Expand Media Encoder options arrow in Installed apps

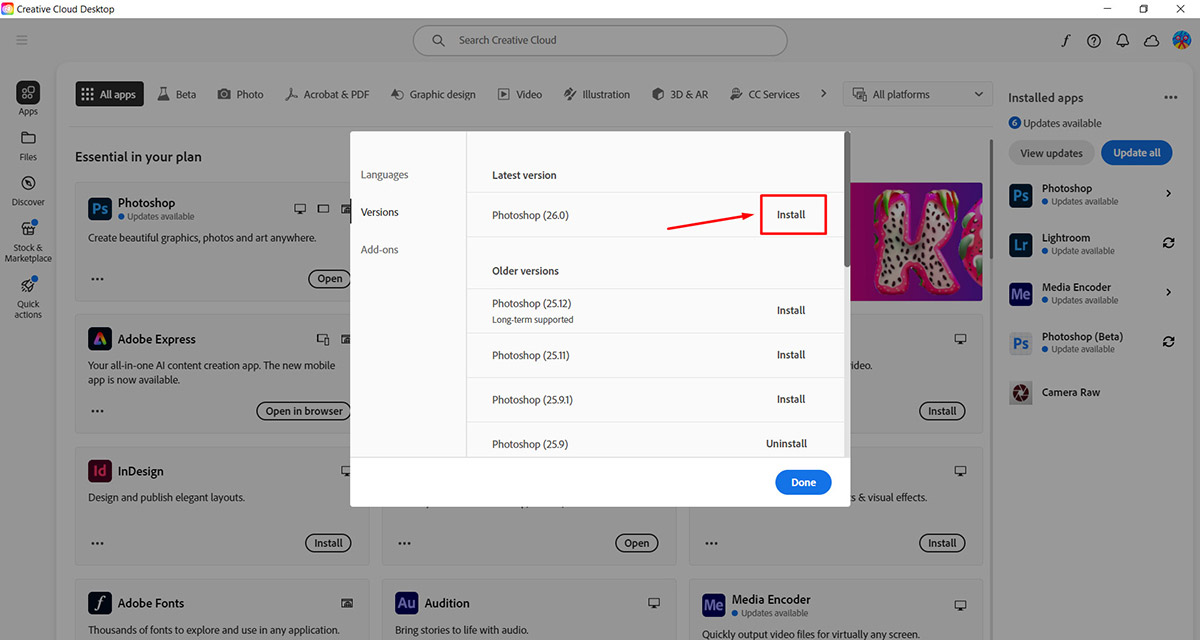pos(1168,293)
